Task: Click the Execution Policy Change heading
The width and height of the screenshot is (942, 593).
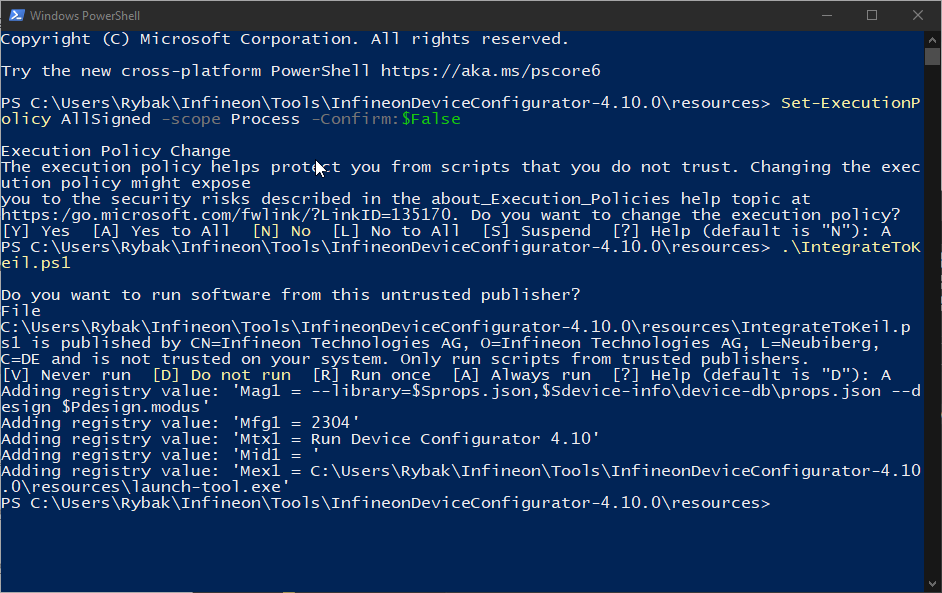Action: (115, 151)
